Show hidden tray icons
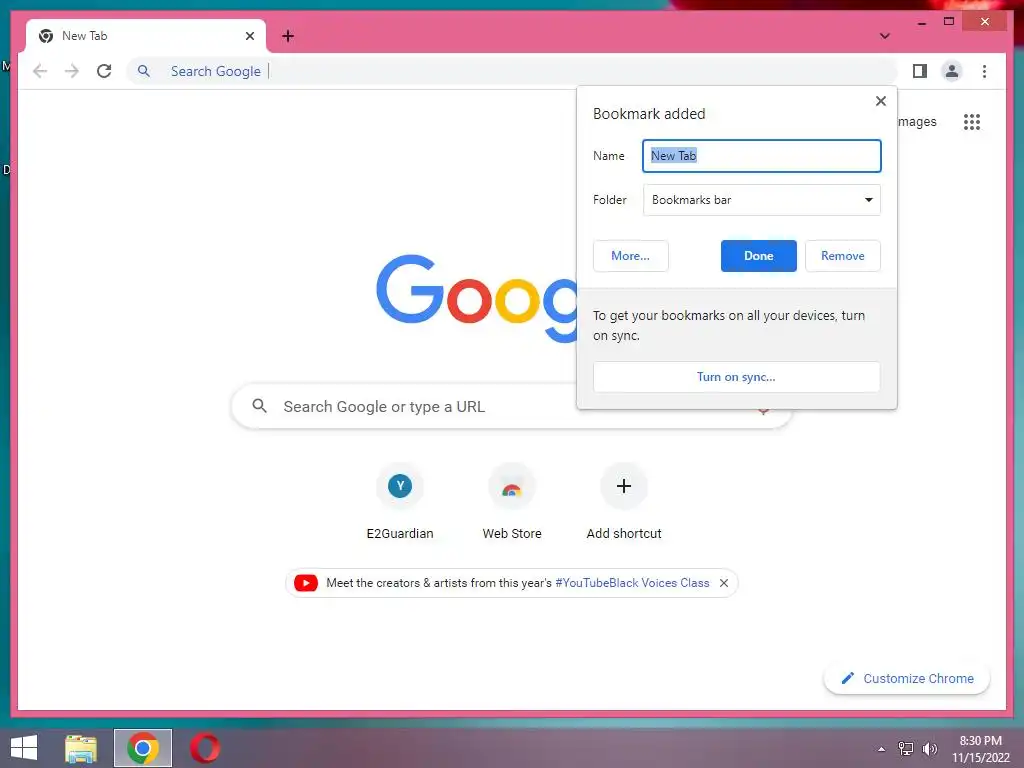This screenshot has width=1024, height=768. [x=881, y=748]
